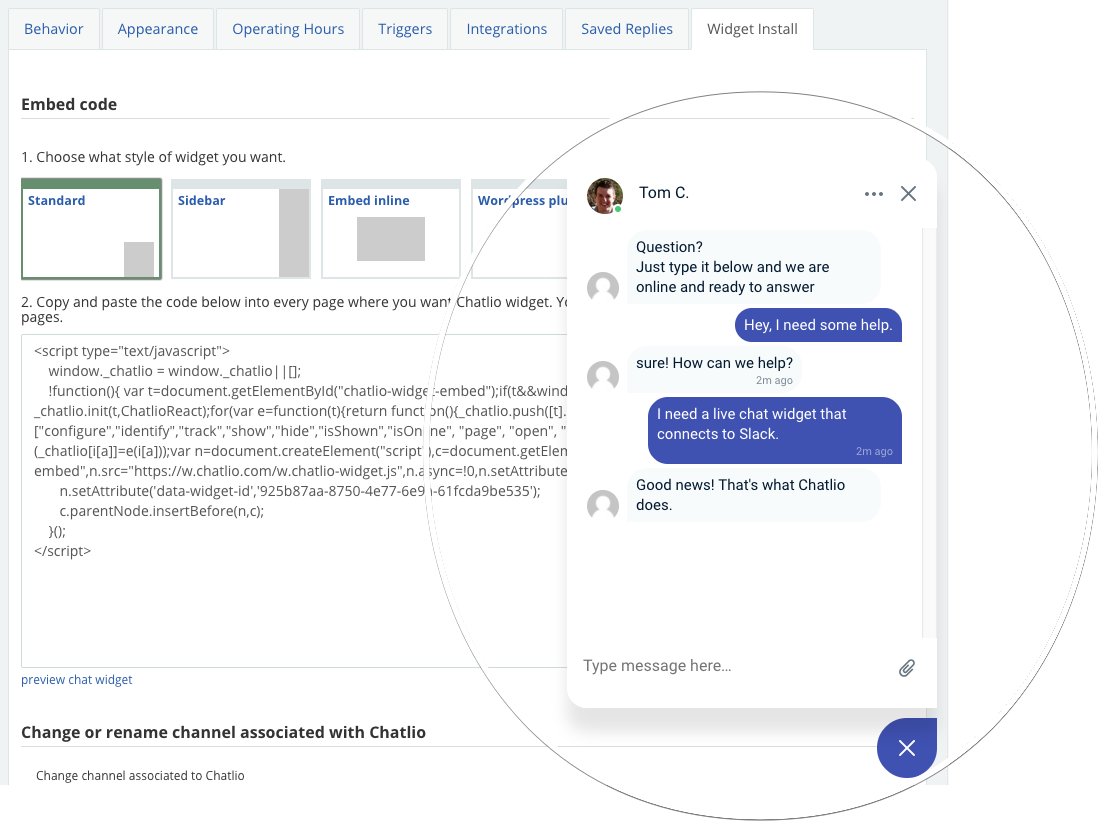
Task: Click Tom C.'s profile photo
Action: click(604, 195)
